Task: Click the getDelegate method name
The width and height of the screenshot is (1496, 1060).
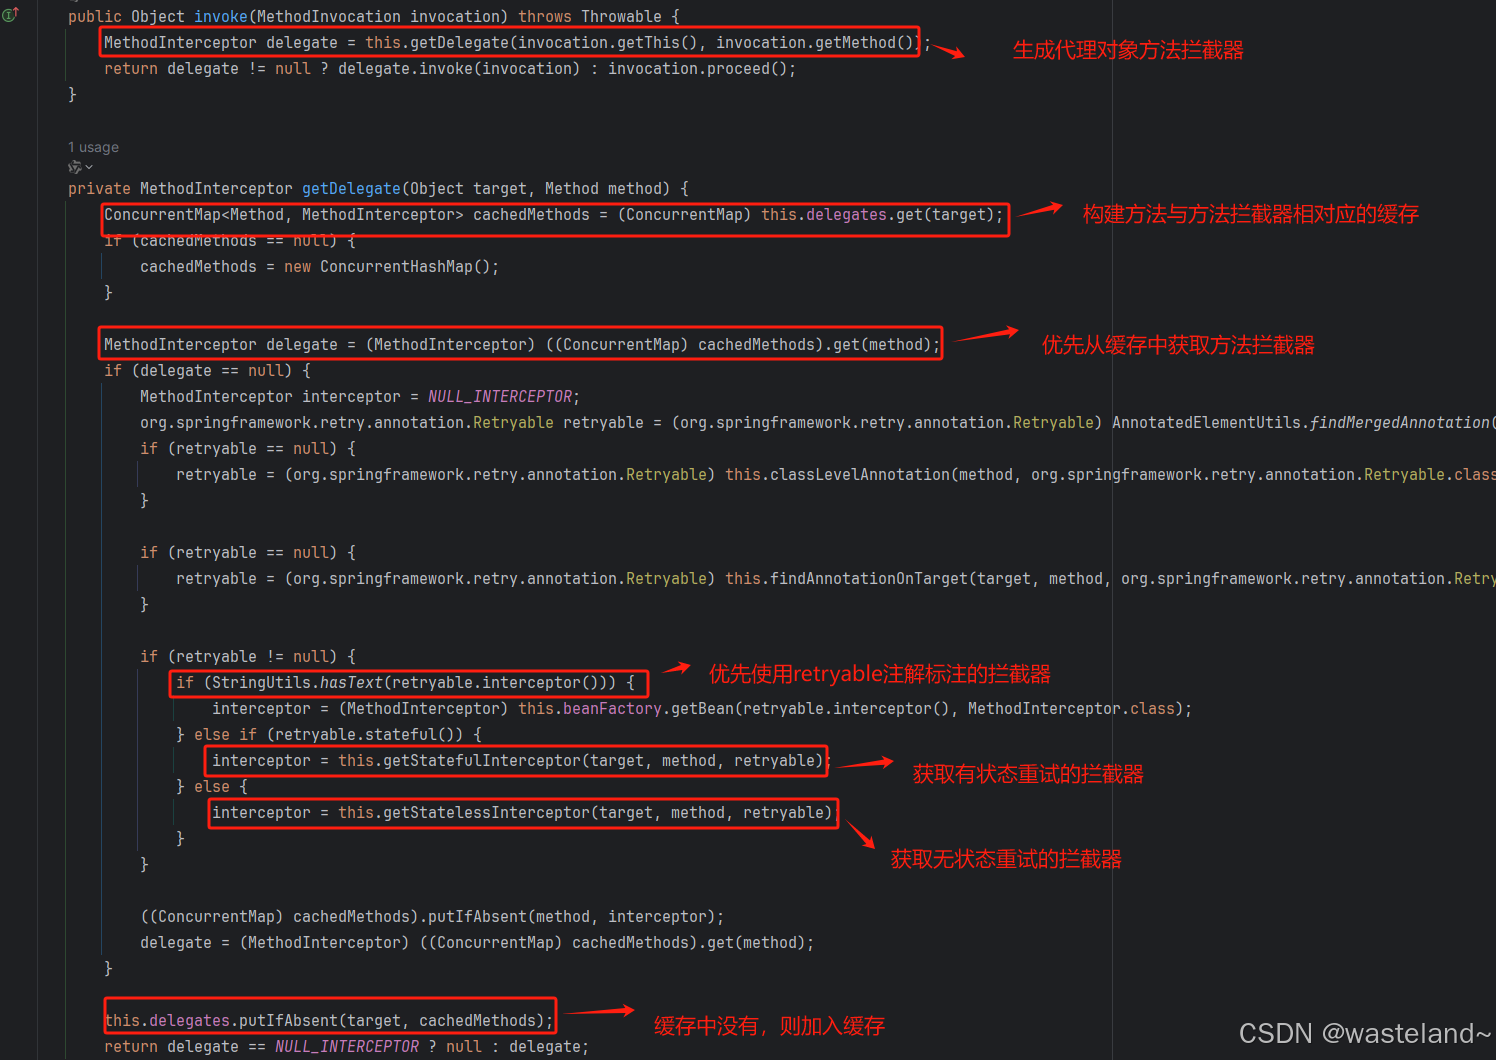Action: [351, 188]
